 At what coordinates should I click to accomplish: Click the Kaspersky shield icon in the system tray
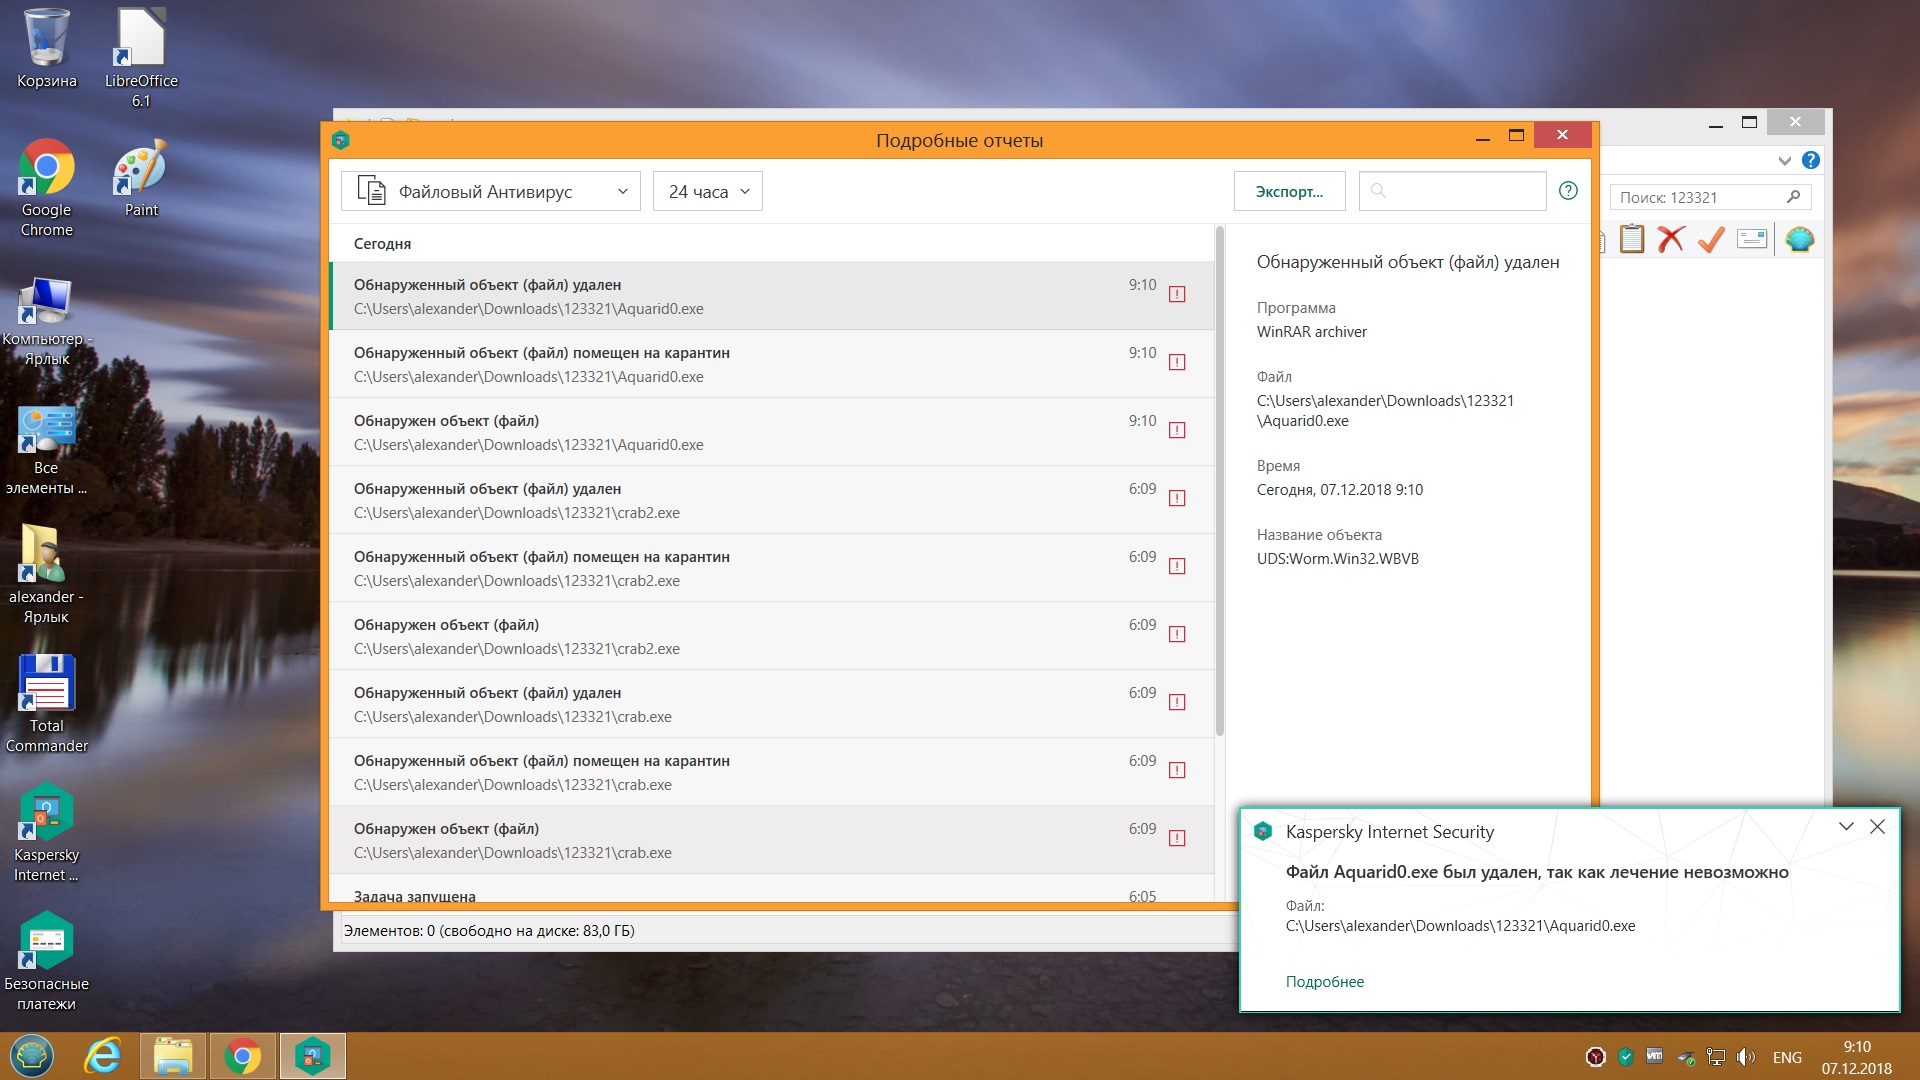1626,1057
